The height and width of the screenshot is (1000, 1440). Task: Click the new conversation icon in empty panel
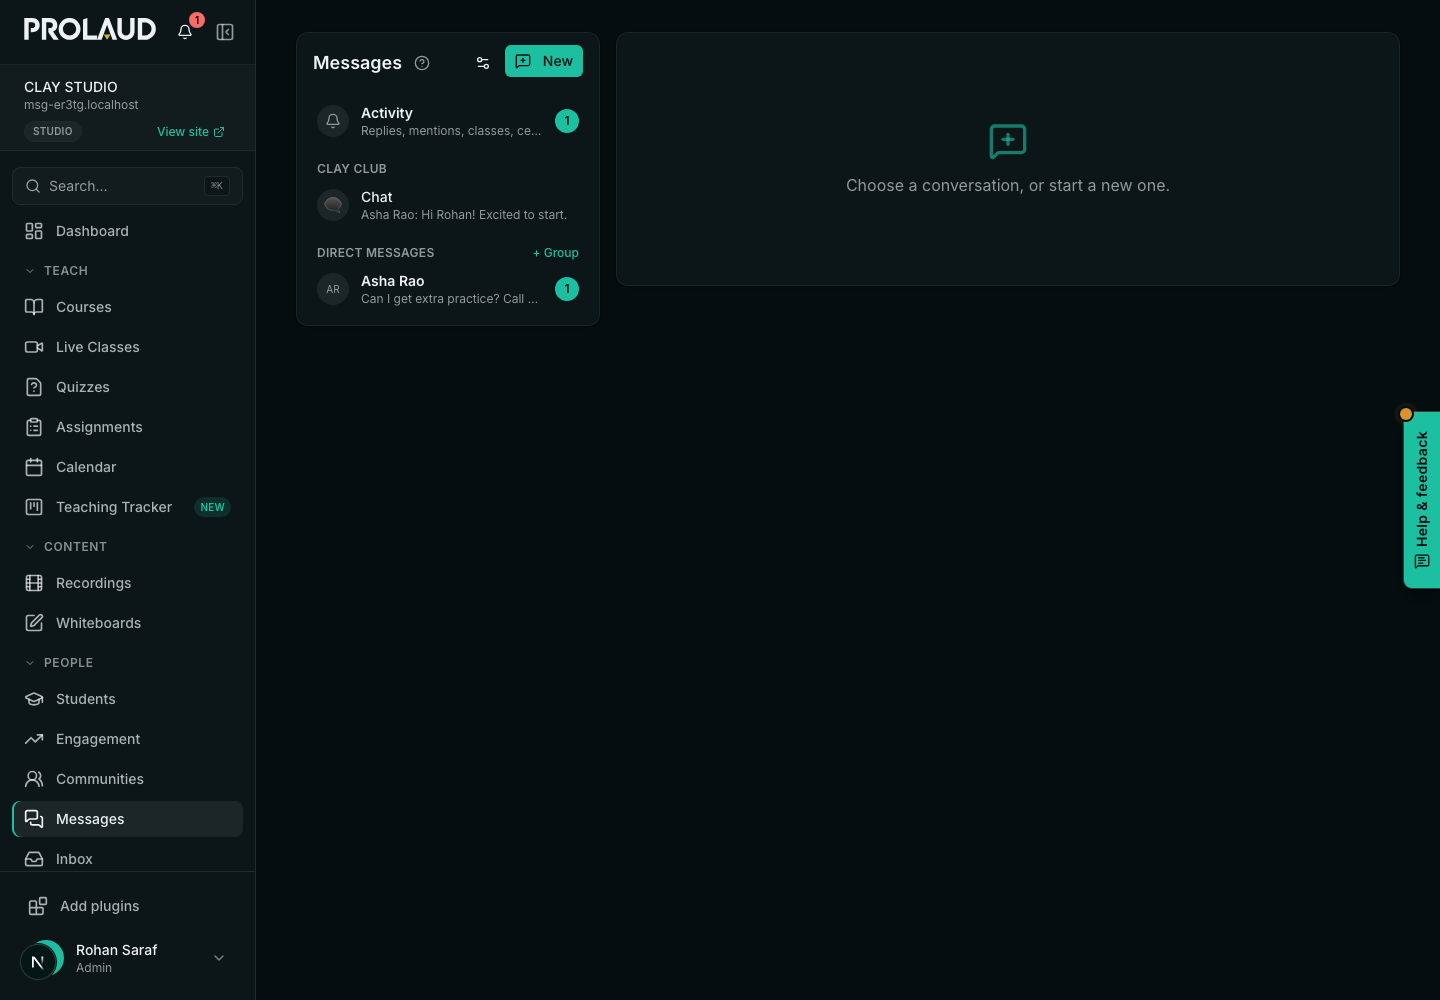click(x=1008, y=141)
